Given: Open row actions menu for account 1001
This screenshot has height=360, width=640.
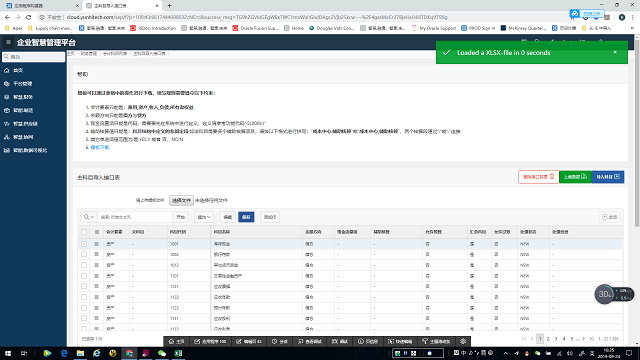Looking at the screenshot, I should [x=97, y=244].
